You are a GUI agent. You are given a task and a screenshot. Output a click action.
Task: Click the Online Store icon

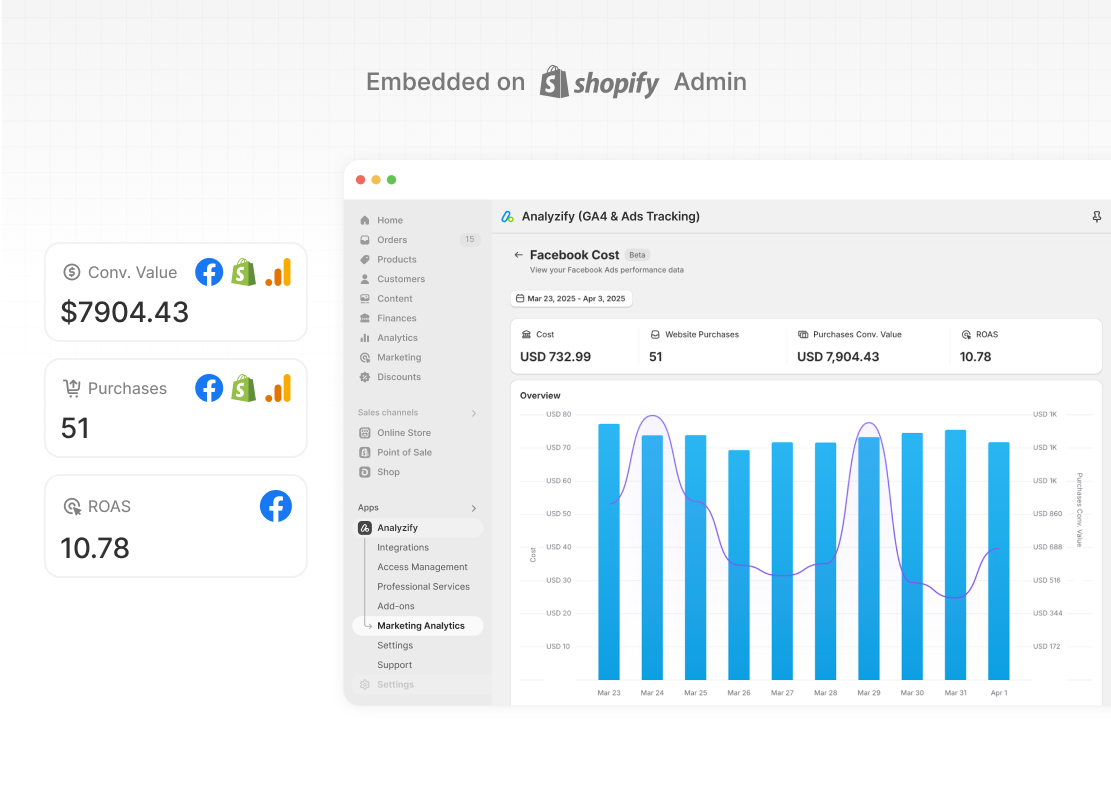[365, 433]
